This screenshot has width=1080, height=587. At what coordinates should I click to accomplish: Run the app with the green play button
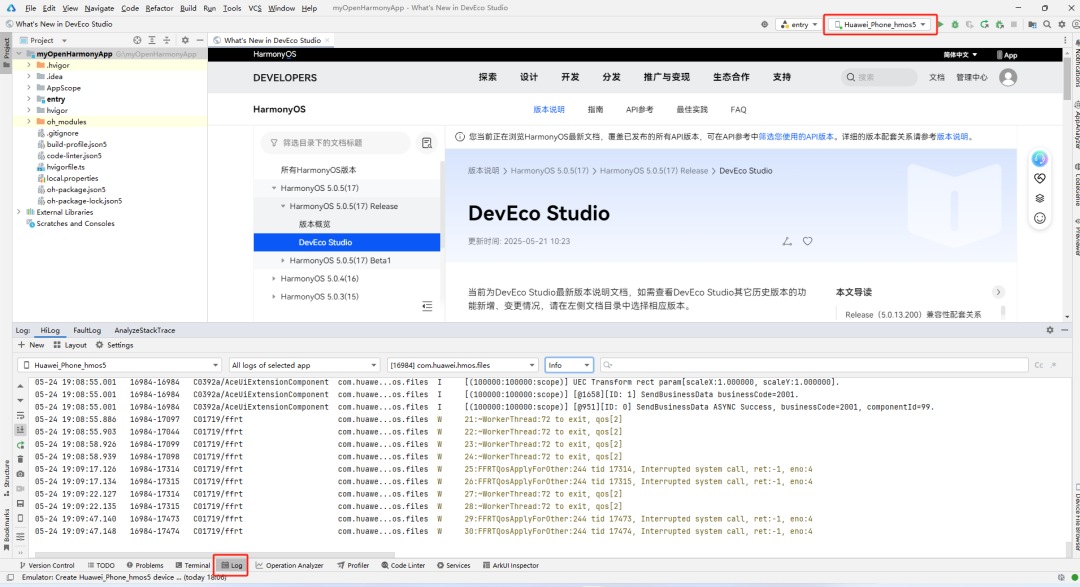(940, 25)
